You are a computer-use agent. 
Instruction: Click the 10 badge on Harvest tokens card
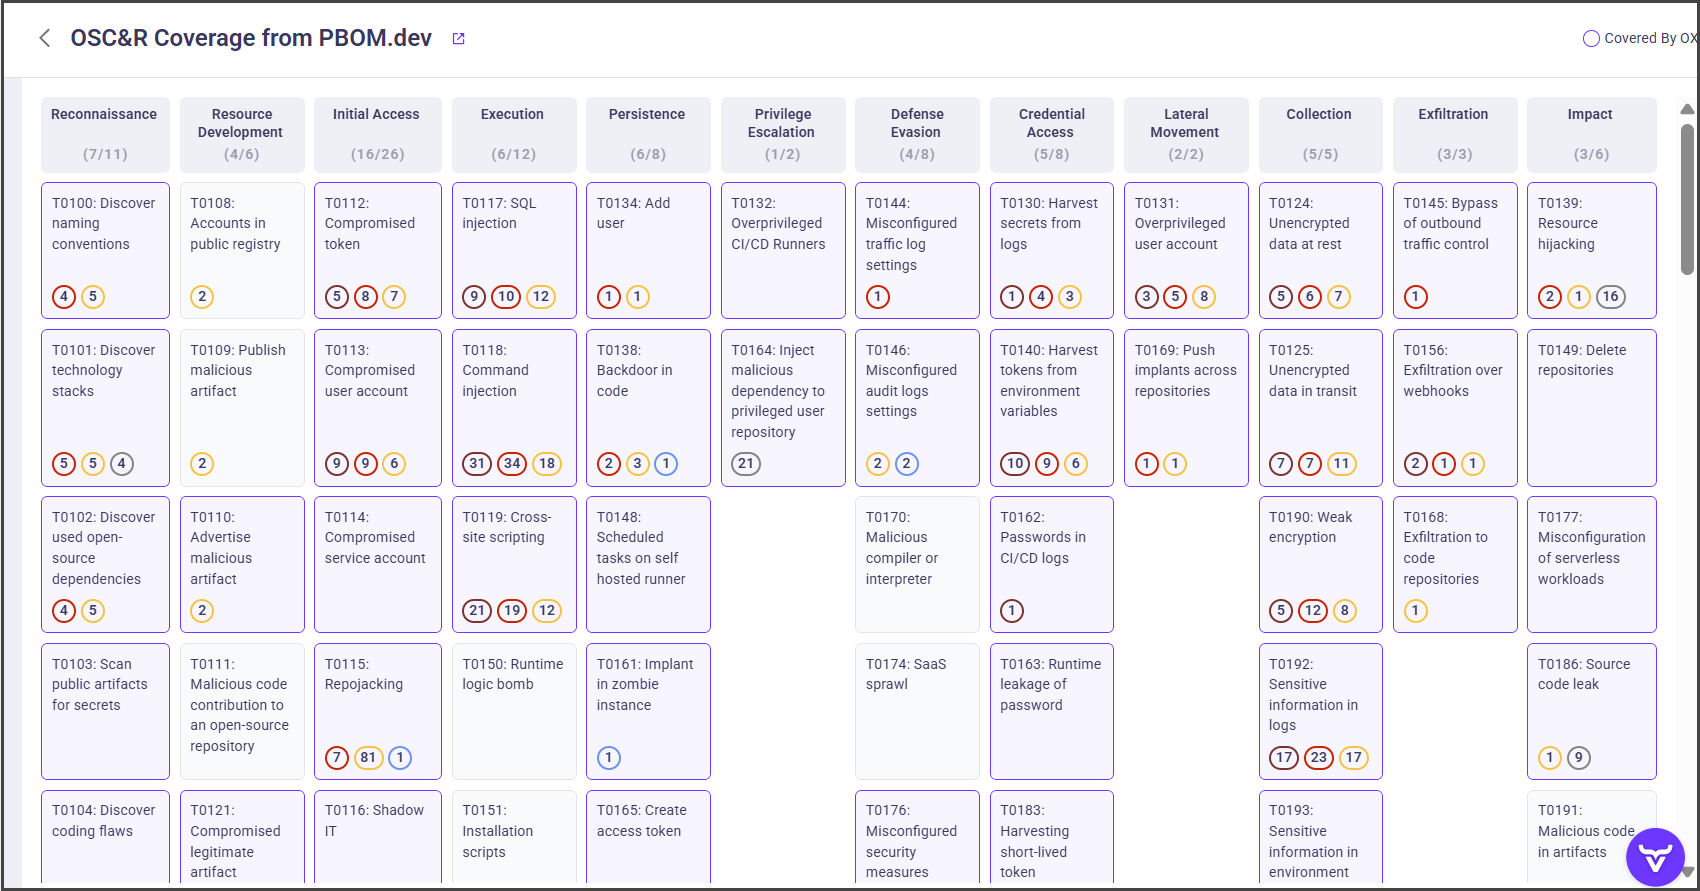(x=1015, y=464)
